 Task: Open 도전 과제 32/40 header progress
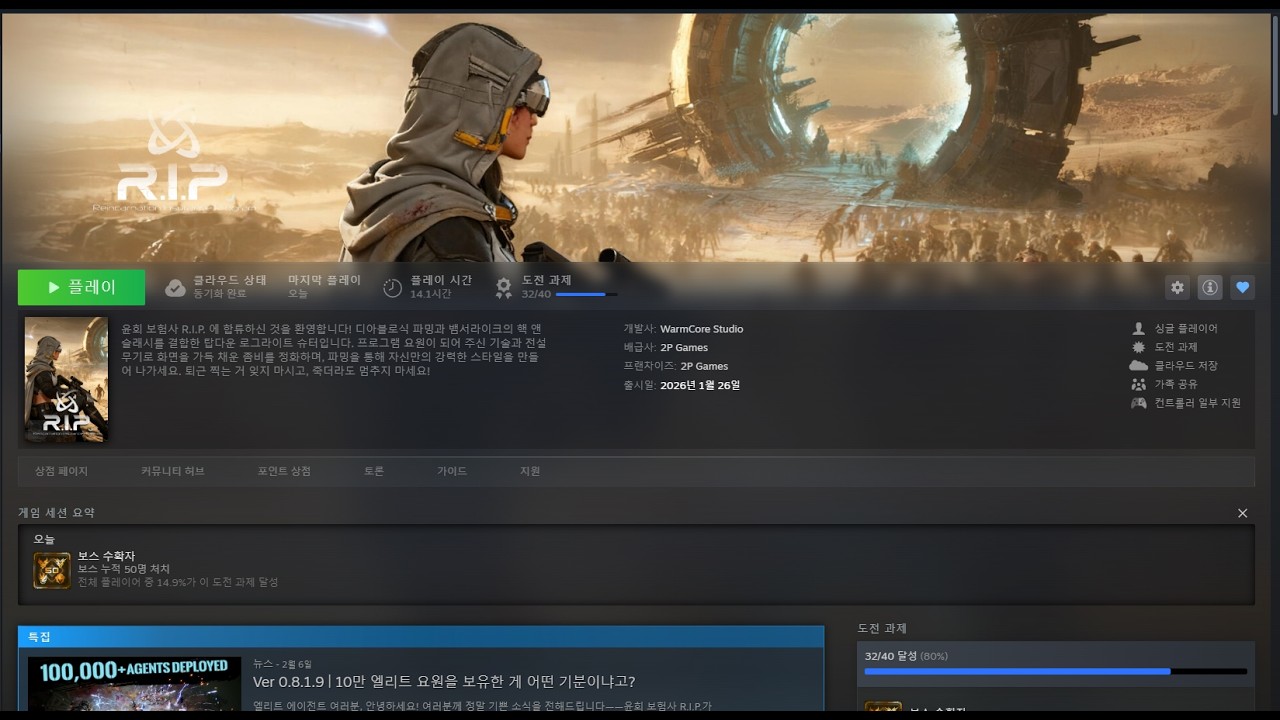point(569,287)
